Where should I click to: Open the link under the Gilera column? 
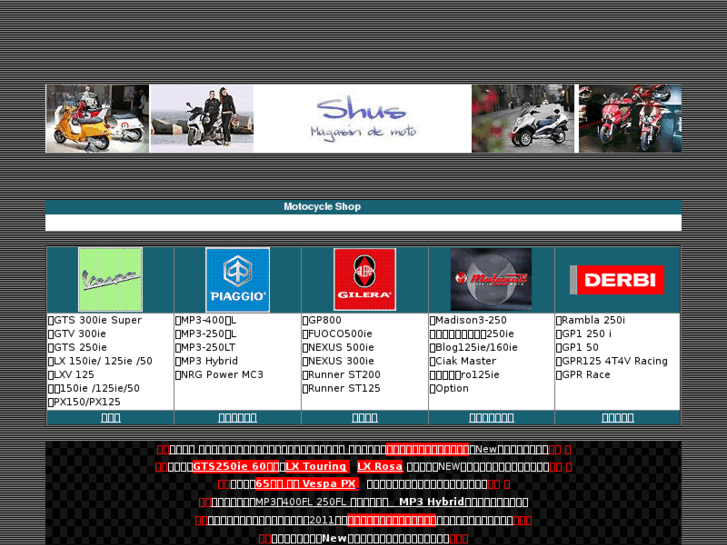[364, 418]
